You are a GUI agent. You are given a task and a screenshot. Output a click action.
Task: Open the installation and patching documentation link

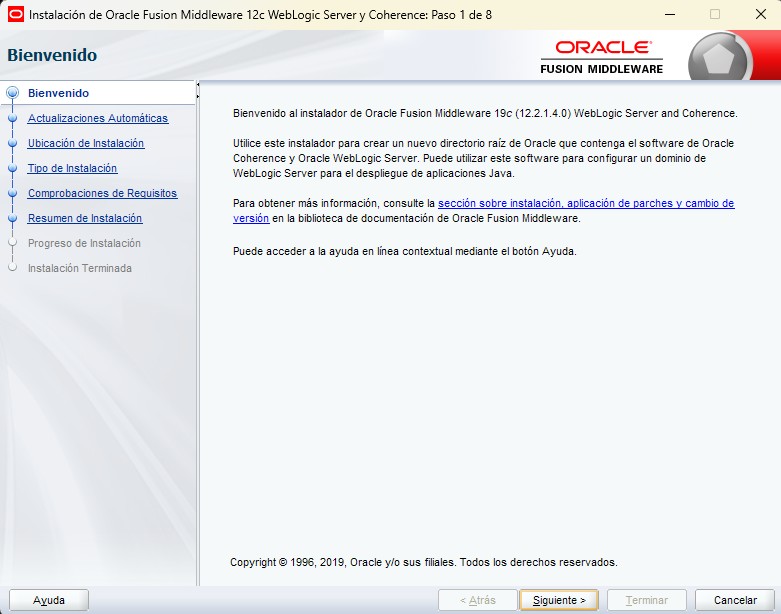pyautogui.click(x=586, y=203)
